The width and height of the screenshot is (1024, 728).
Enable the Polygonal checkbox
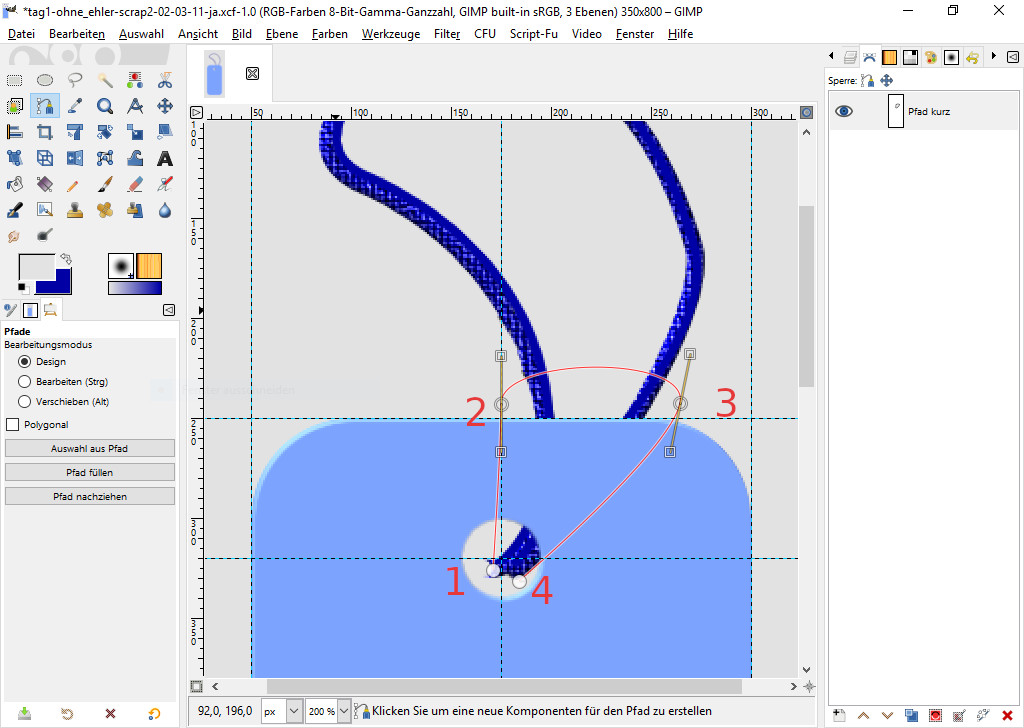pos(13,424)
